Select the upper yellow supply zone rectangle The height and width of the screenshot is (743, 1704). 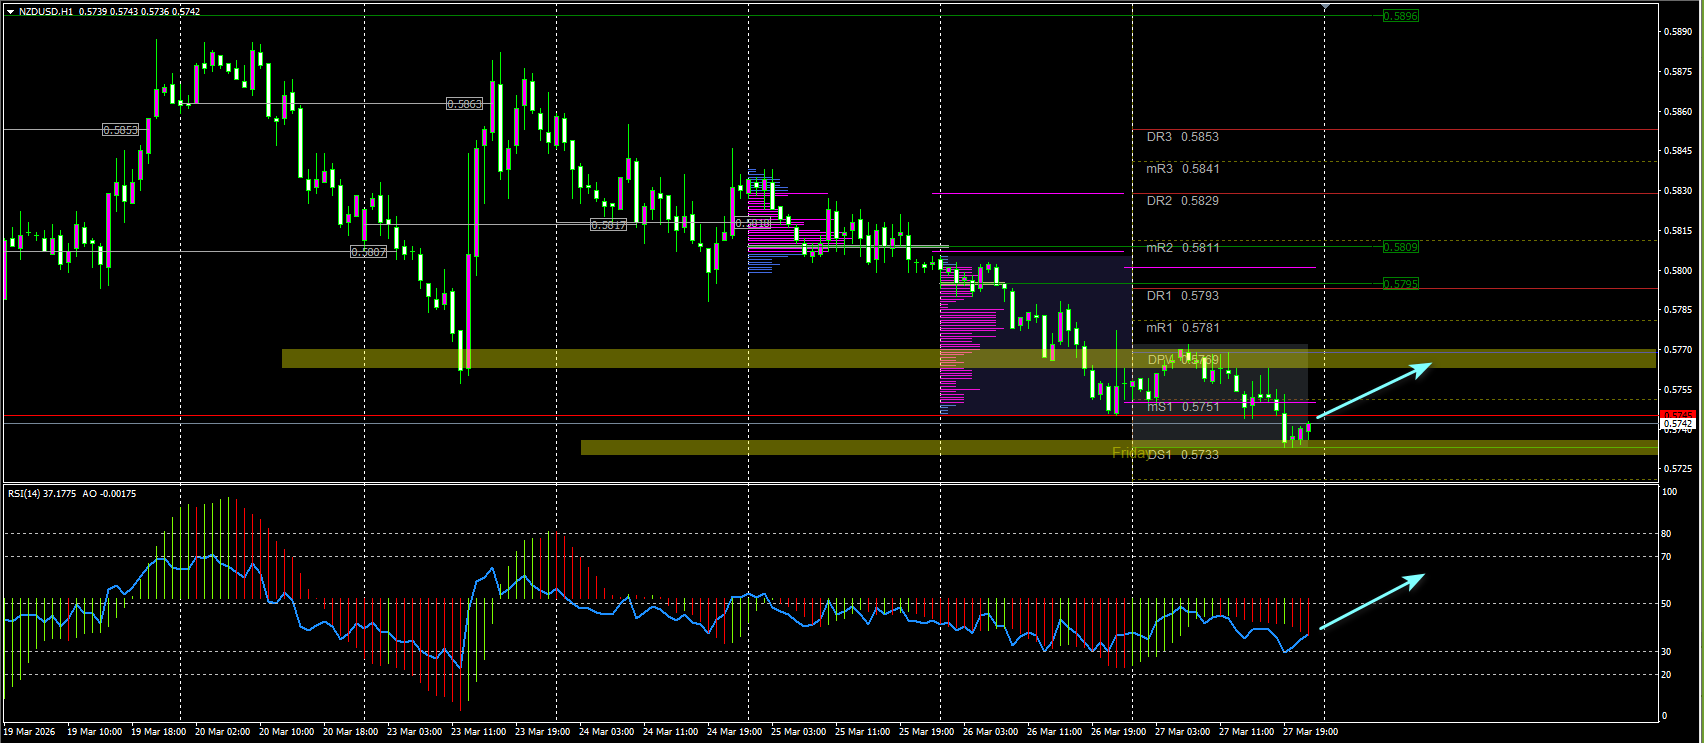(x=969, y=358)
